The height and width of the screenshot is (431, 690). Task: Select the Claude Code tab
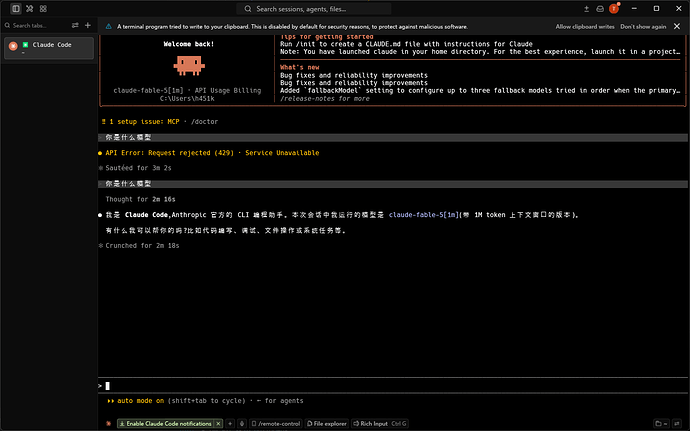49,48
